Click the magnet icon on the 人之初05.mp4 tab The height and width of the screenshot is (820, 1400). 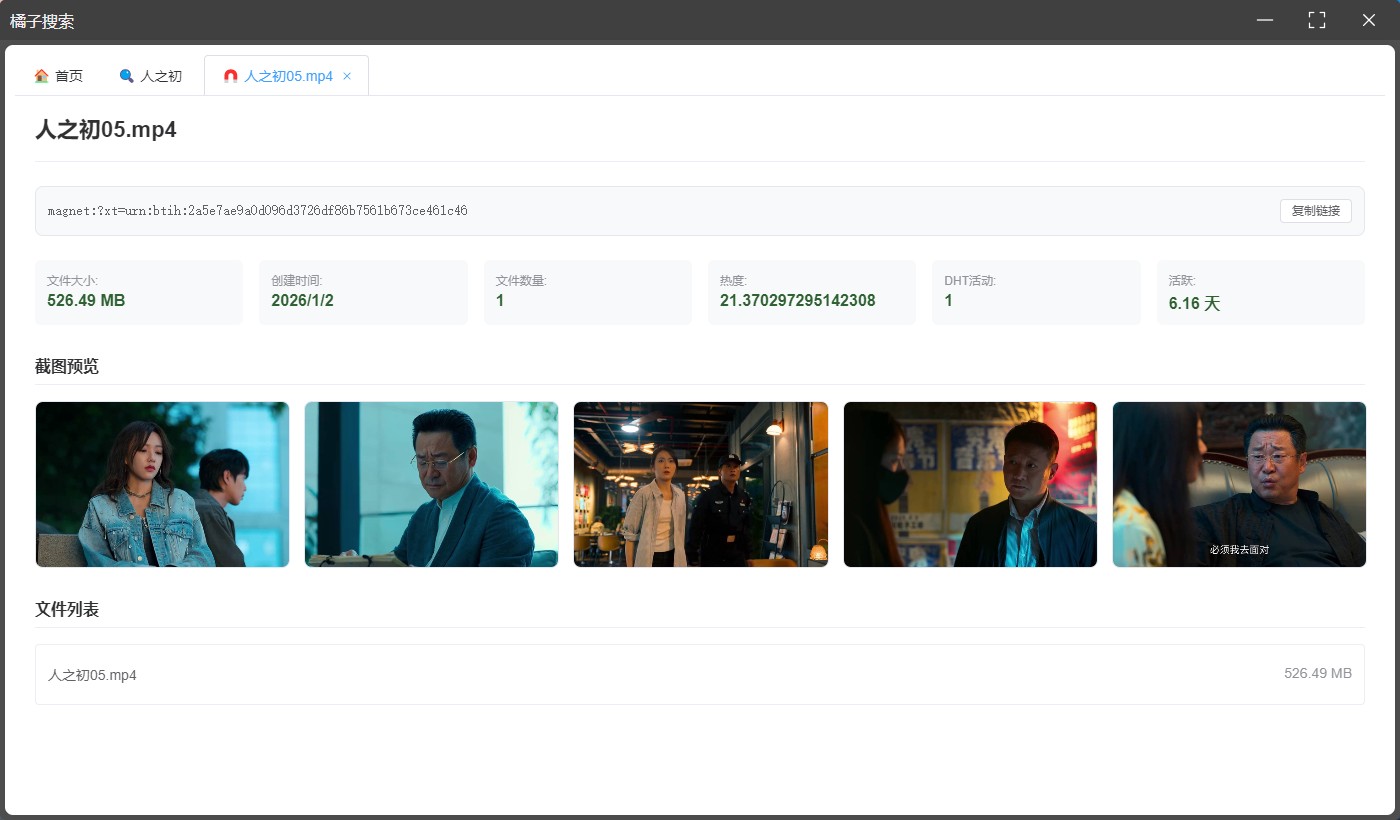(x=231, y=76)
